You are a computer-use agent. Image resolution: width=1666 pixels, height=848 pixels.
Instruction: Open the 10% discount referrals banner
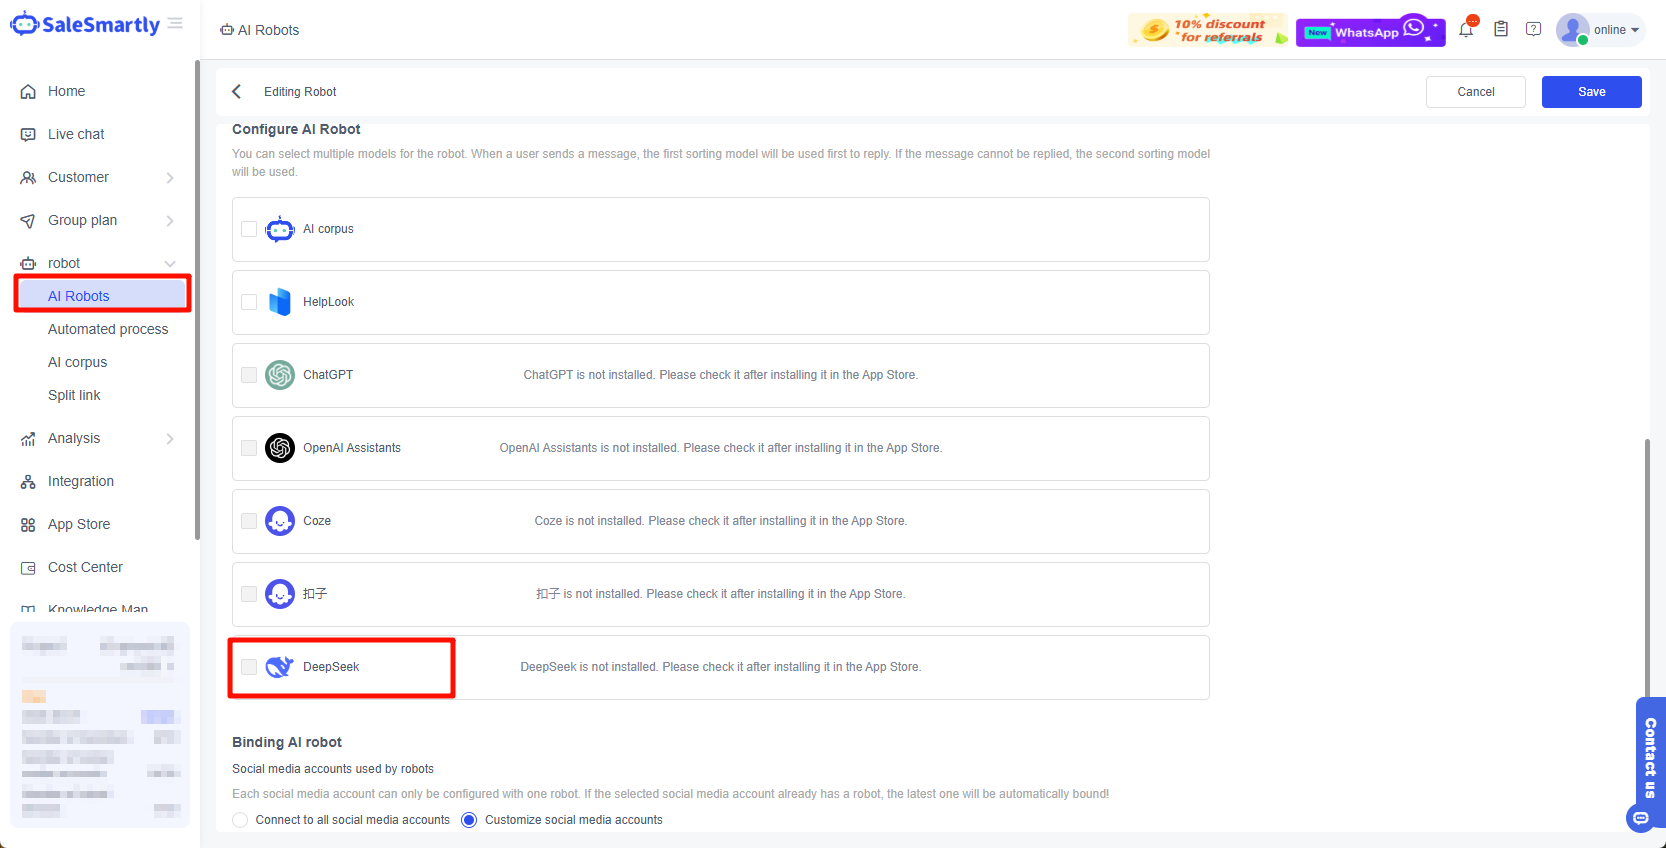click(1207, 31)
